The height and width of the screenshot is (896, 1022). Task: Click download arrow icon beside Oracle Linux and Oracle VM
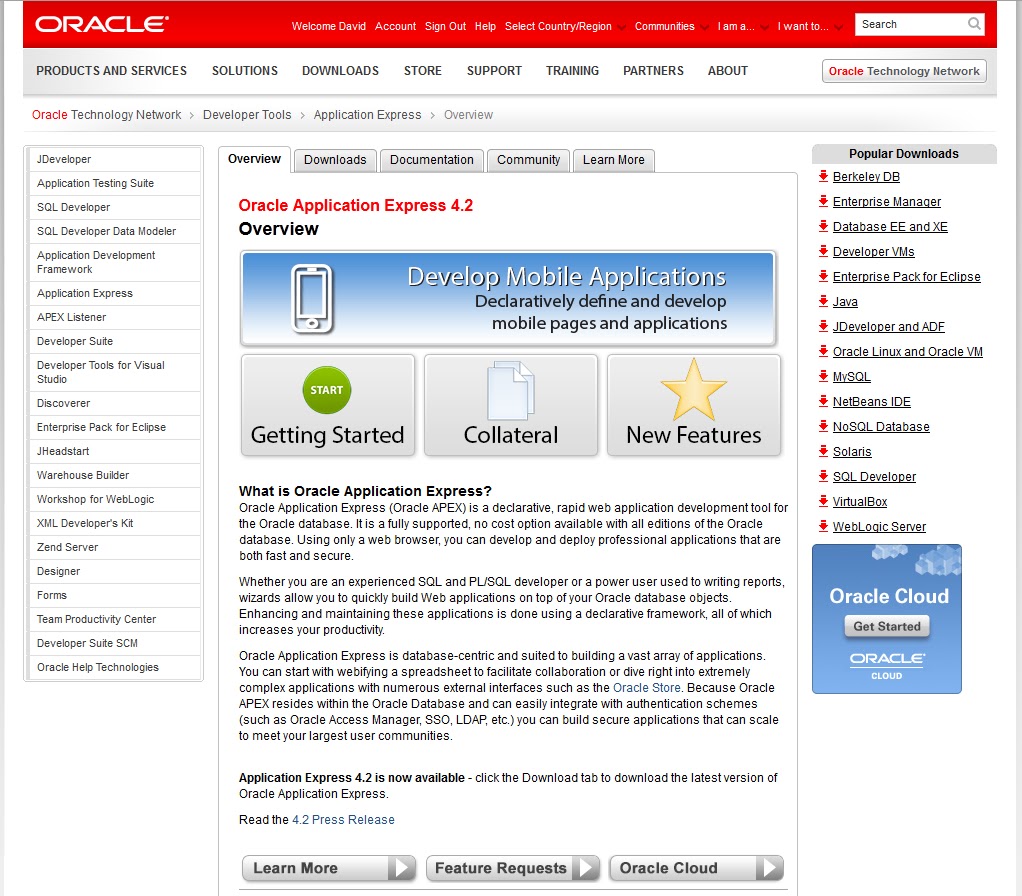[x=823, y=351]
